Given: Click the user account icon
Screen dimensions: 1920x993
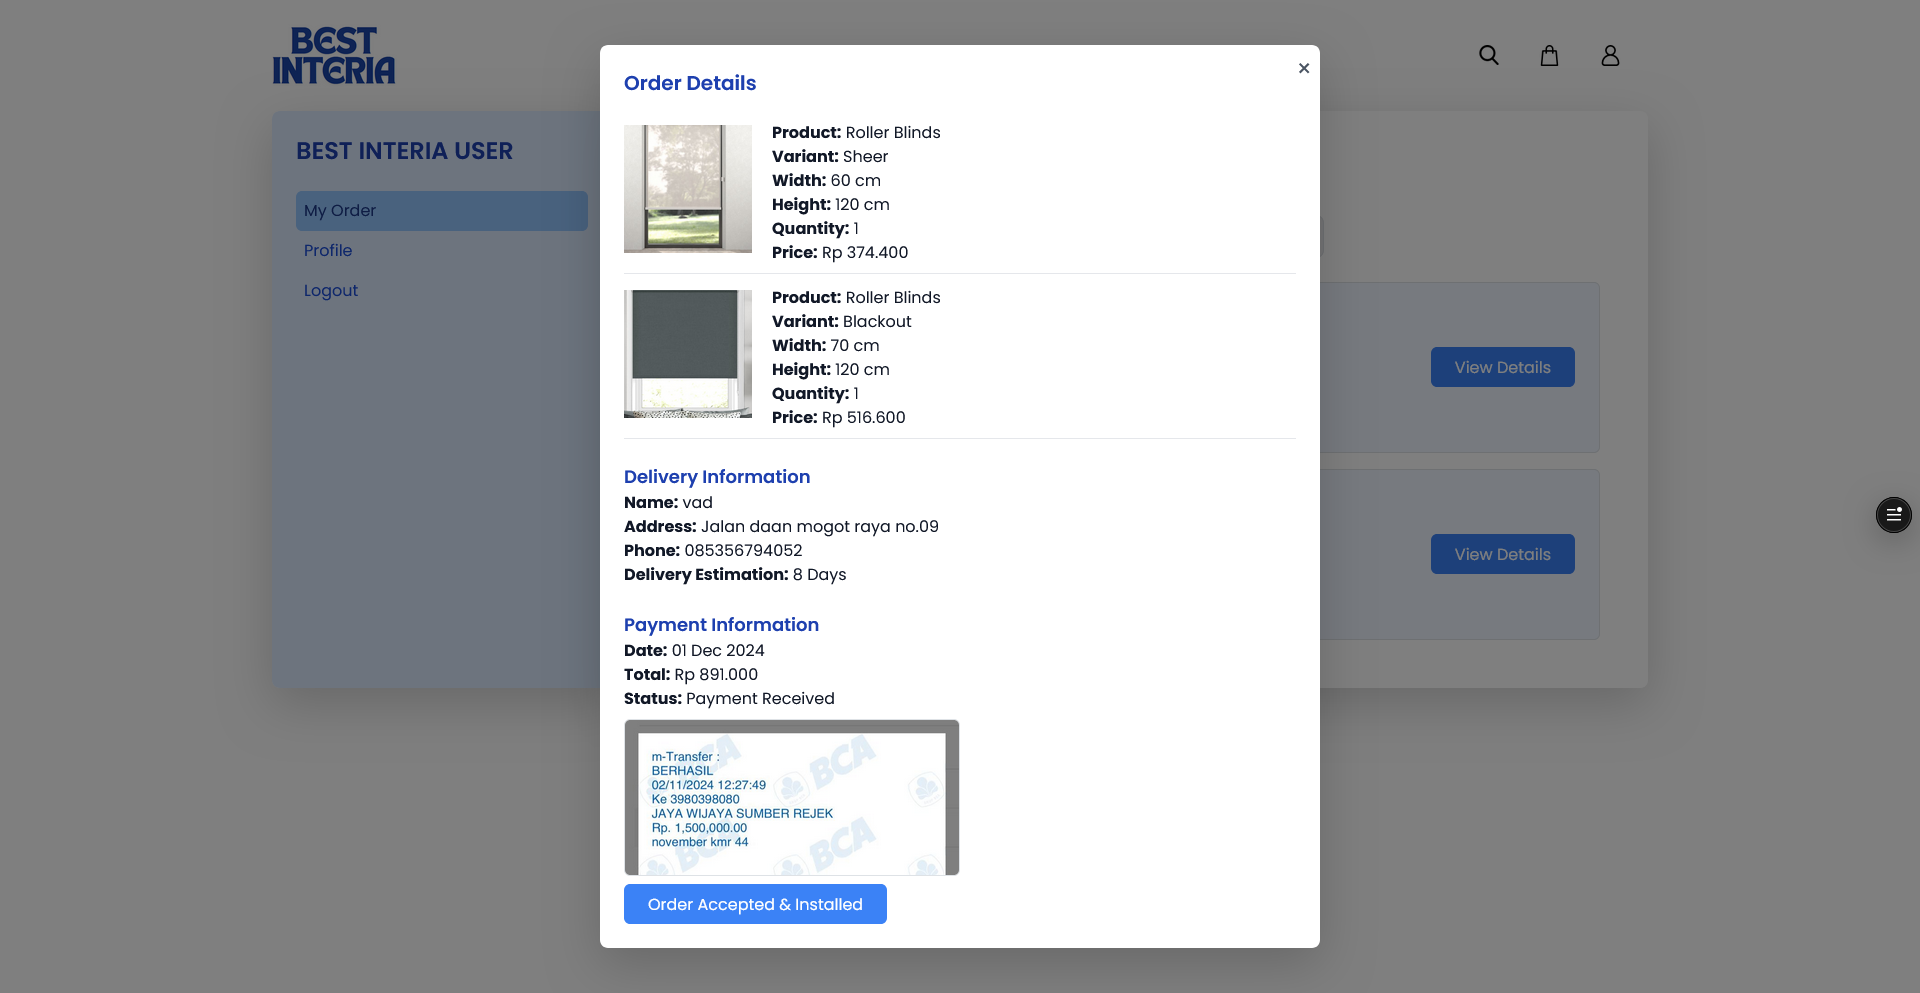Looking at the screenshot, I should [1609, 56].
